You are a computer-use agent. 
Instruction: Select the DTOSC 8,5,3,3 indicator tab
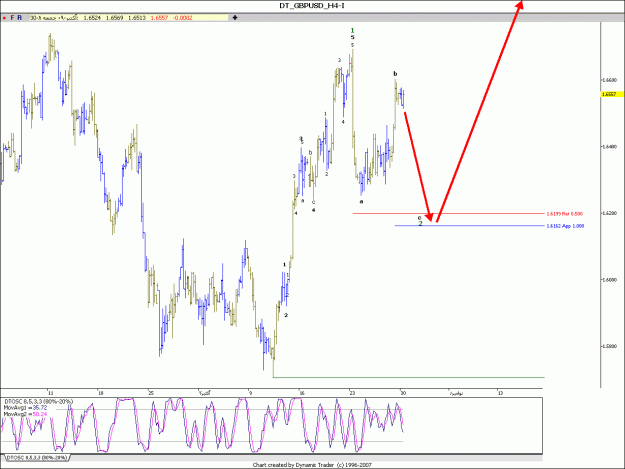[37, 458]
